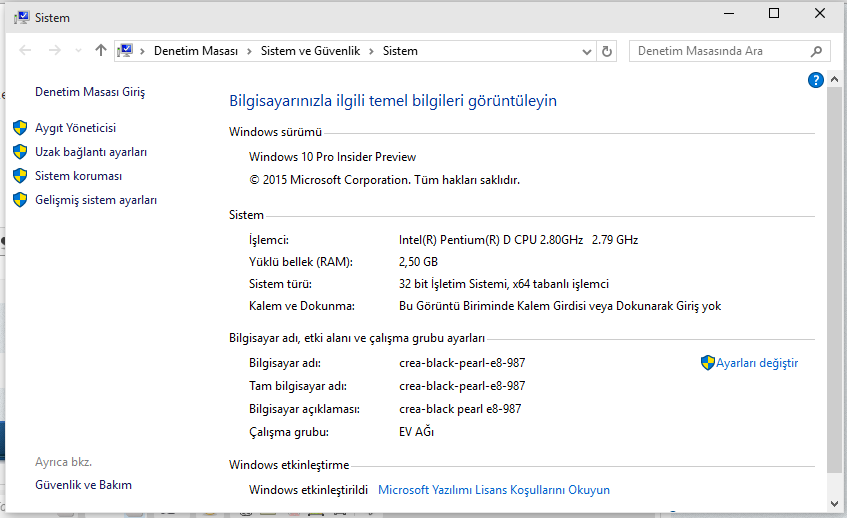The width and height of the screenshot is (847, 518).
Task: Click the shield icon of Ayarları değiştir
Action: (708, 362)
